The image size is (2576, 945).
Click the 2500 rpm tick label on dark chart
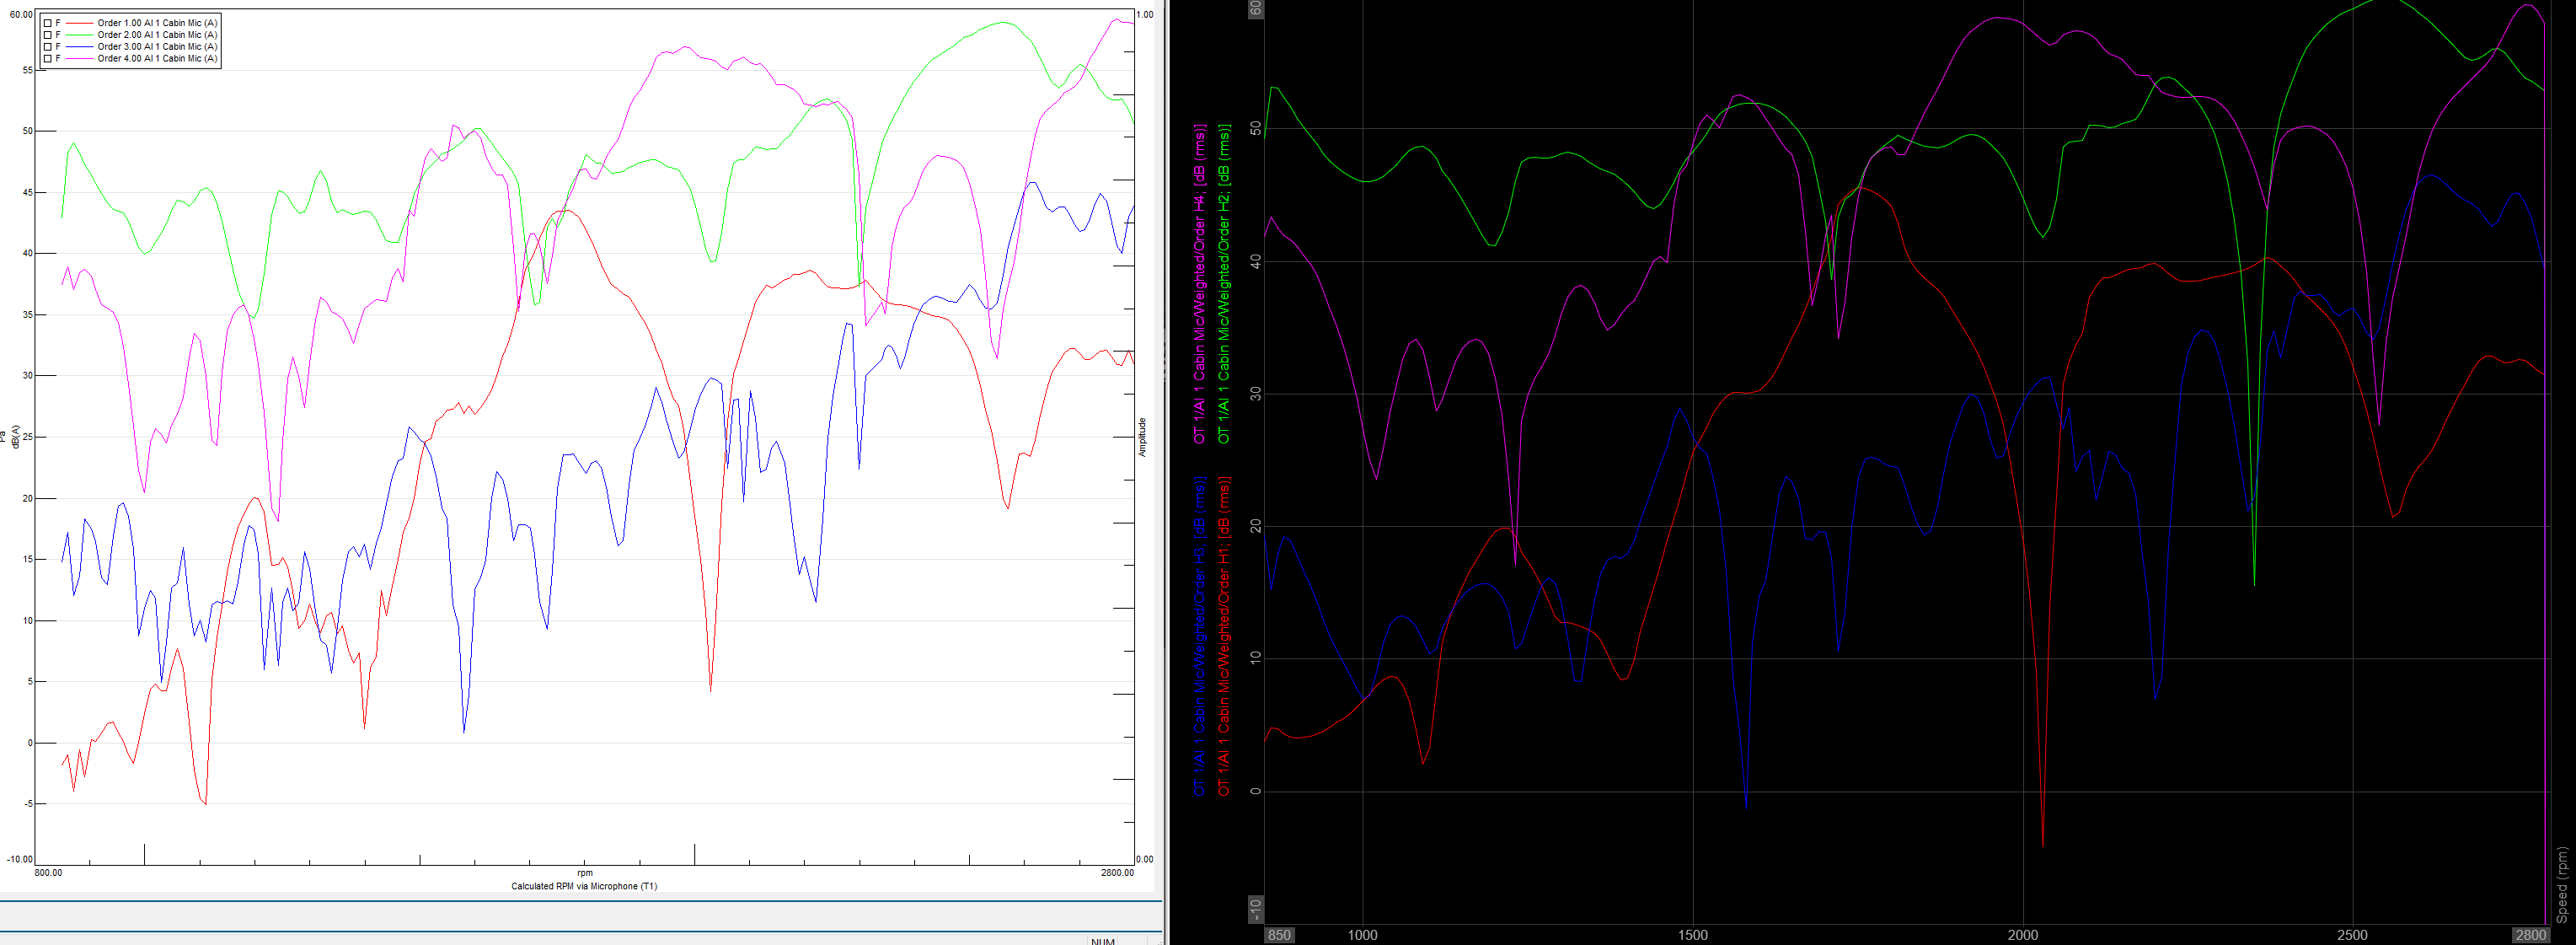pyautogui.click(x=2352, y=935)
